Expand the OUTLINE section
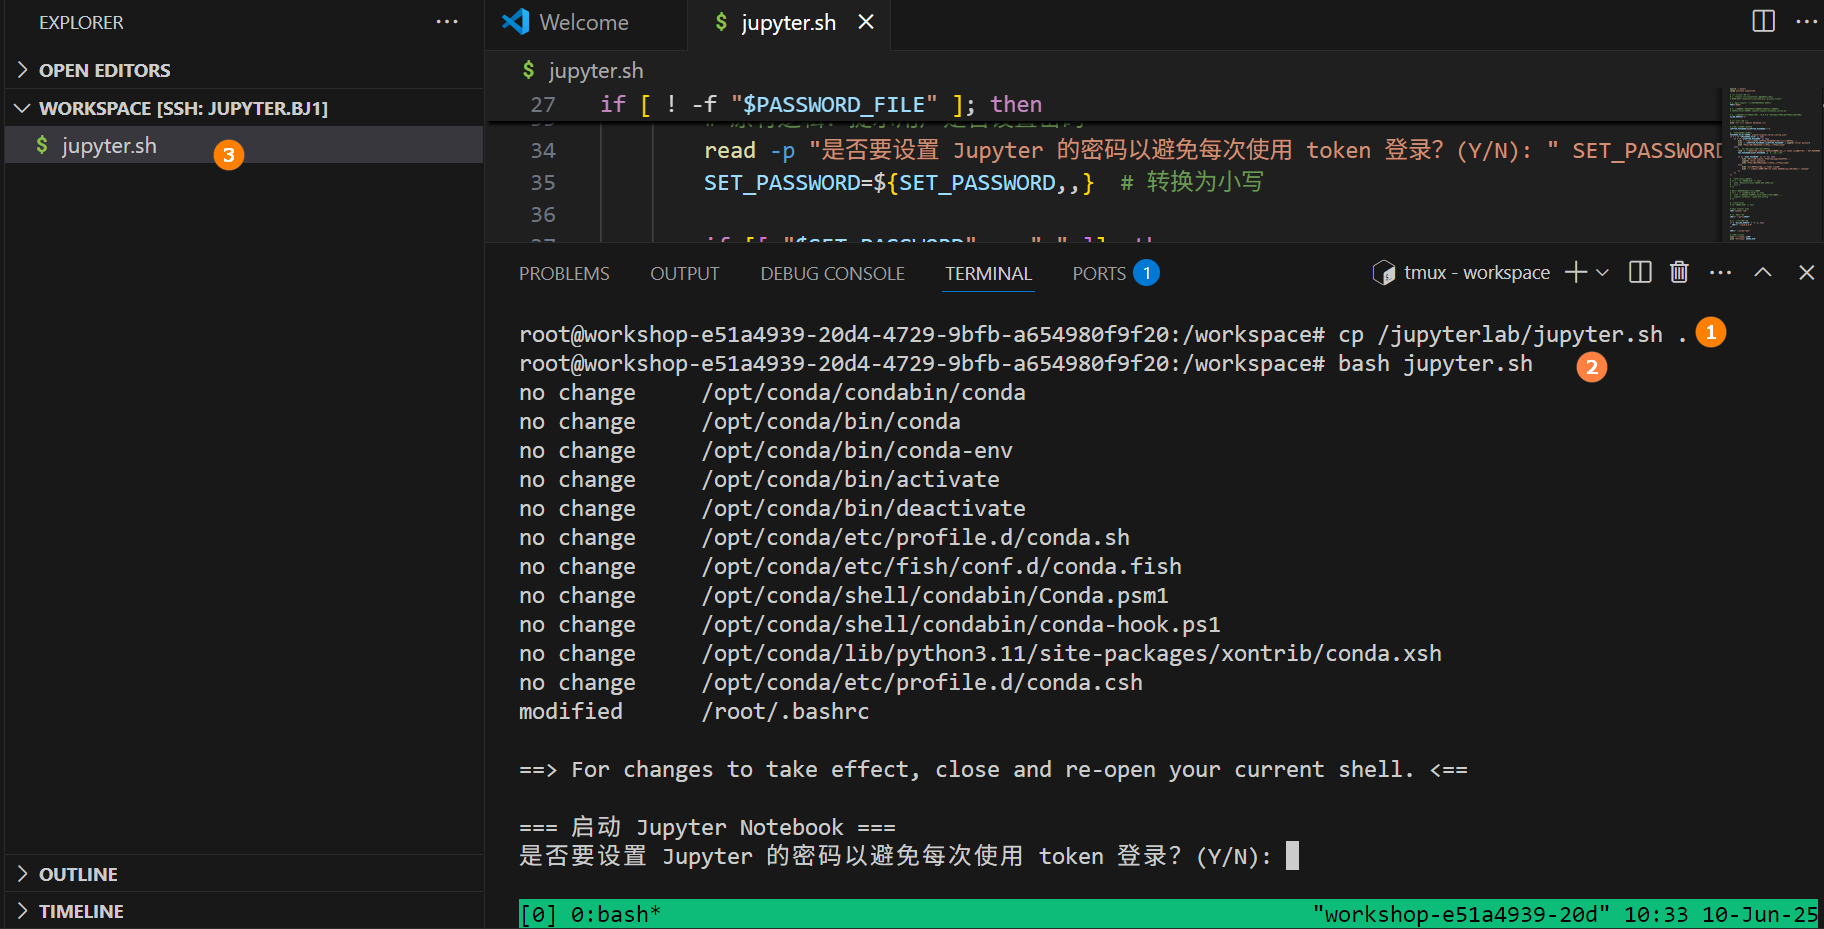The image size is (1824, 929). 78,874
